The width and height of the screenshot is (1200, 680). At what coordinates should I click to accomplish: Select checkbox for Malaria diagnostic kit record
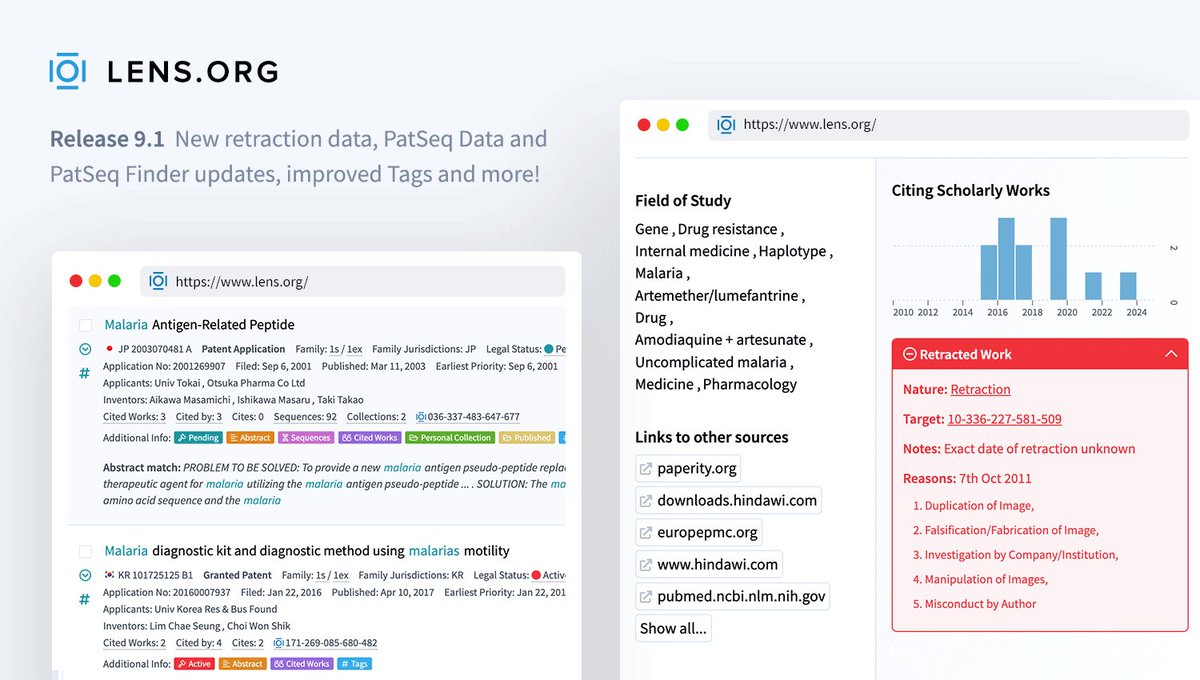(85, 551)
